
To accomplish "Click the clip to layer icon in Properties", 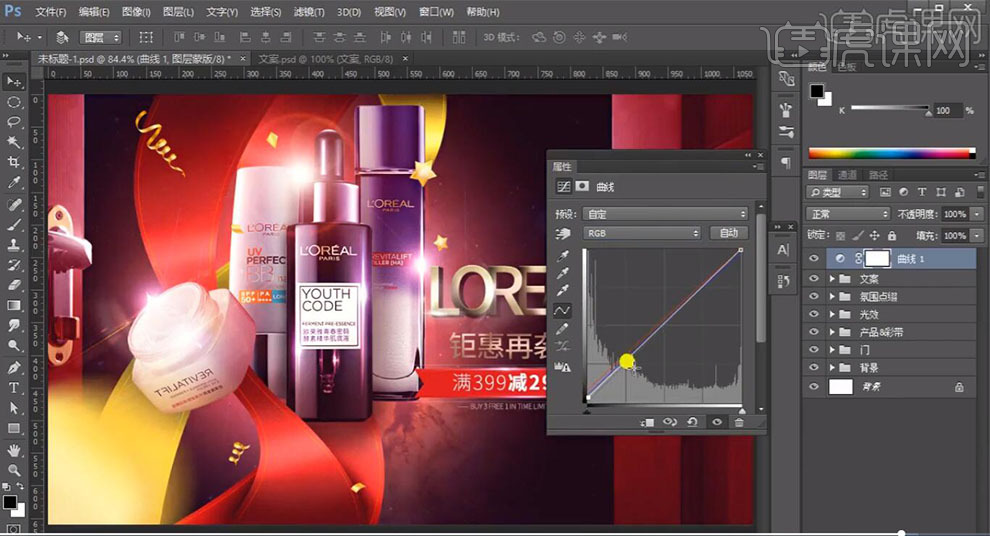I will click(x=647, y=422).
